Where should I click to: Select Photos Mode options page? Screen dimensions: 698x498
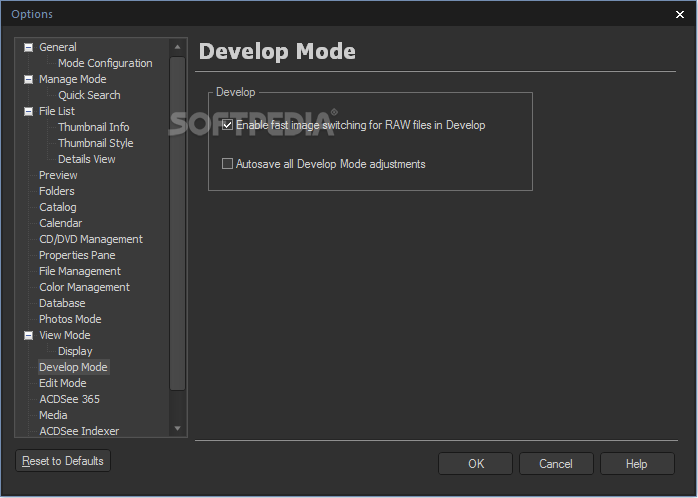[70, 320]
